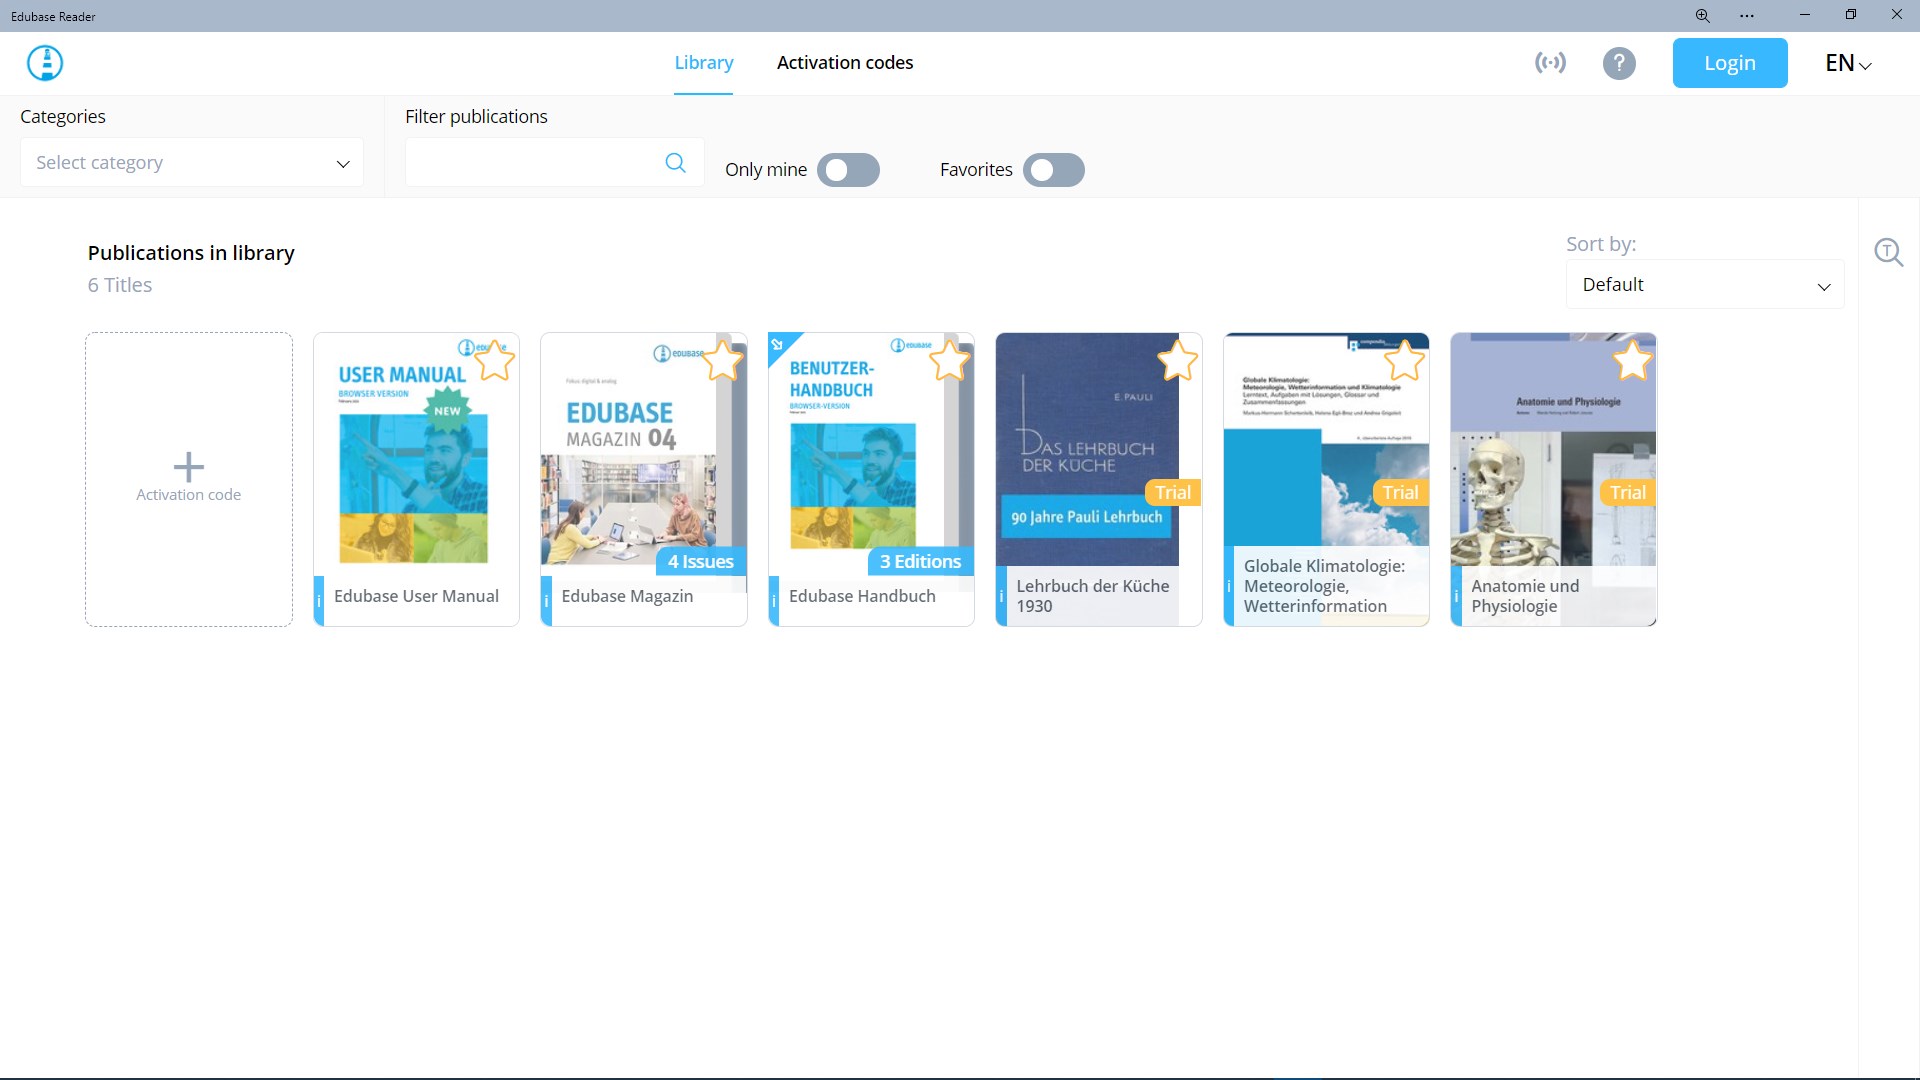
Task: Open the Select category dropdown
Action: click(192, 163)
